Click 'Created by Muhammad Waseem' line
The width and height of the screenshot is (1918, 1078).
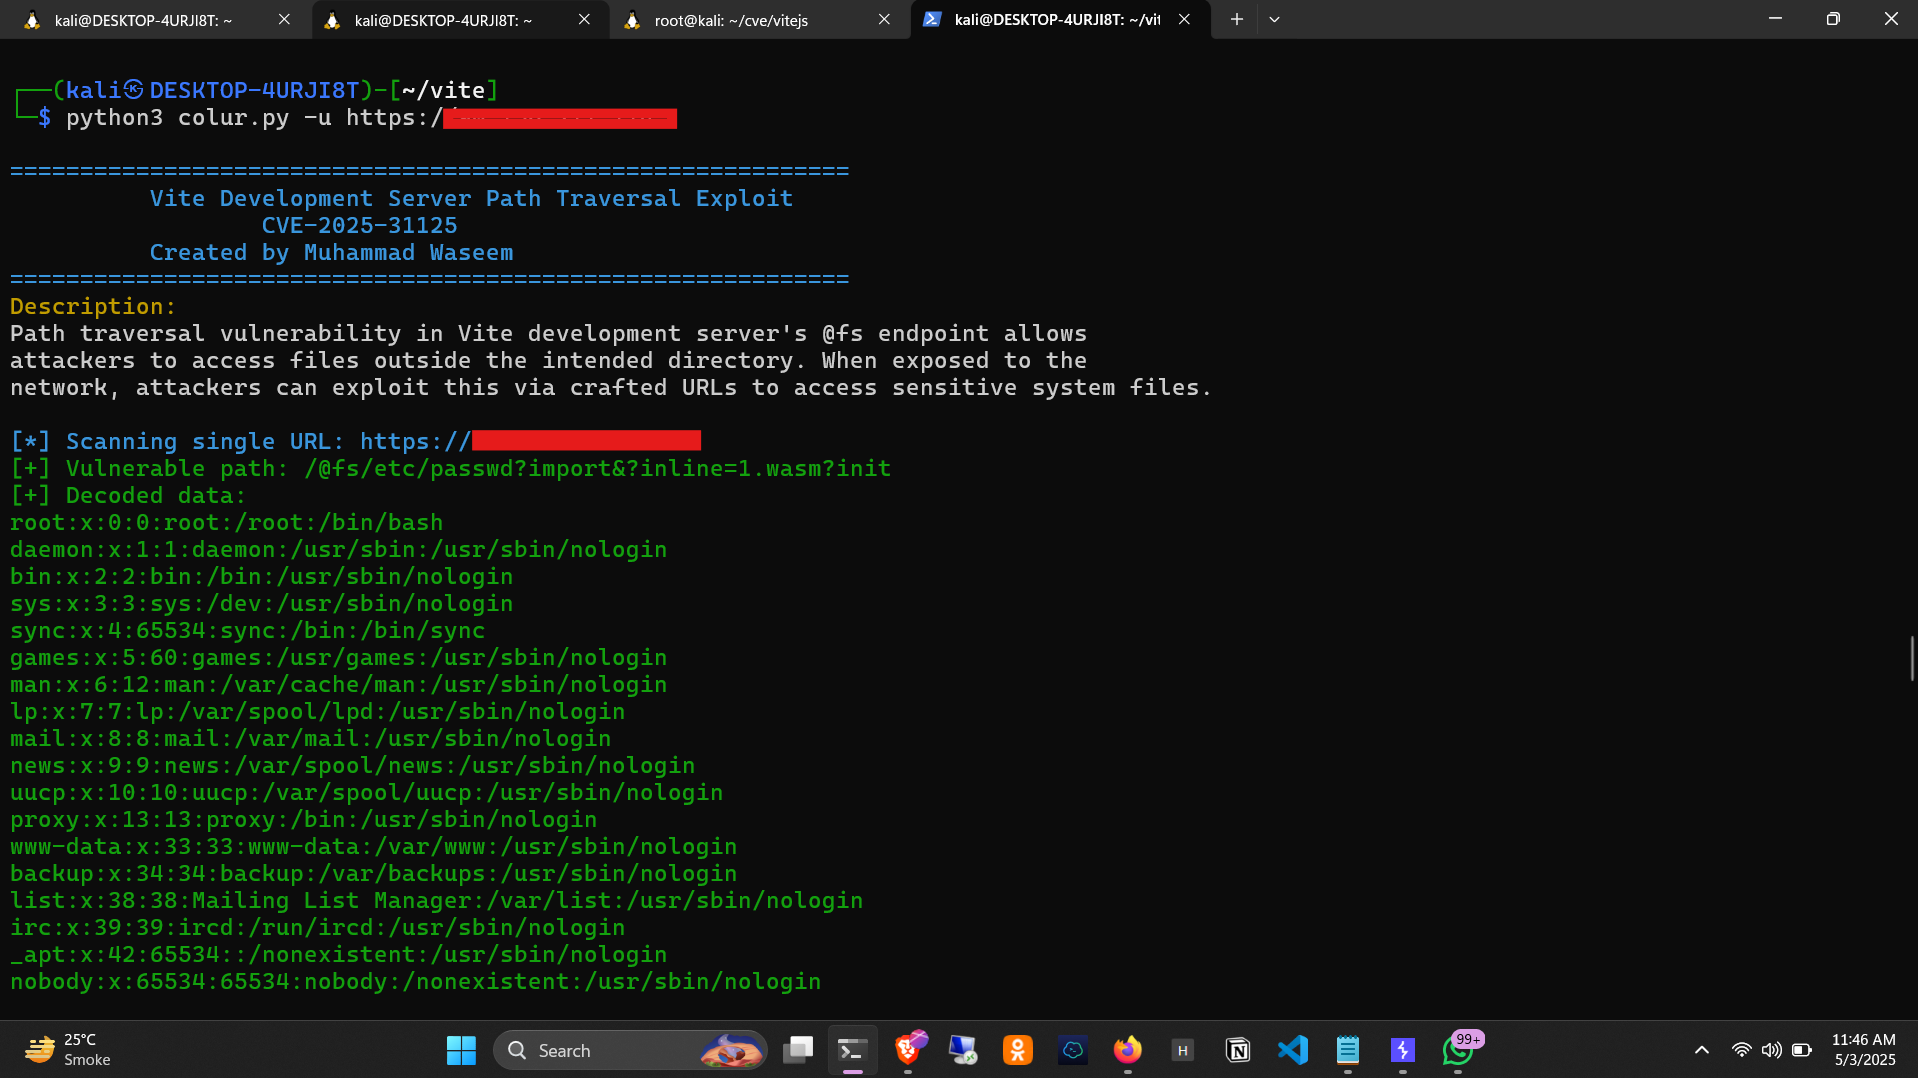point(331,252)
